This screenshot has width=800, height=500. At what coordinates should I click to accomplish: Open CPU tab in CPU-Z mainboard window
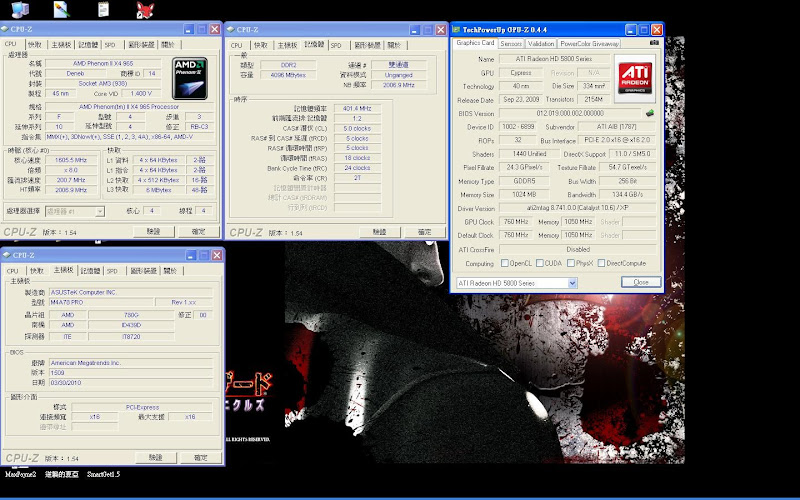click(x=12, y=271)
